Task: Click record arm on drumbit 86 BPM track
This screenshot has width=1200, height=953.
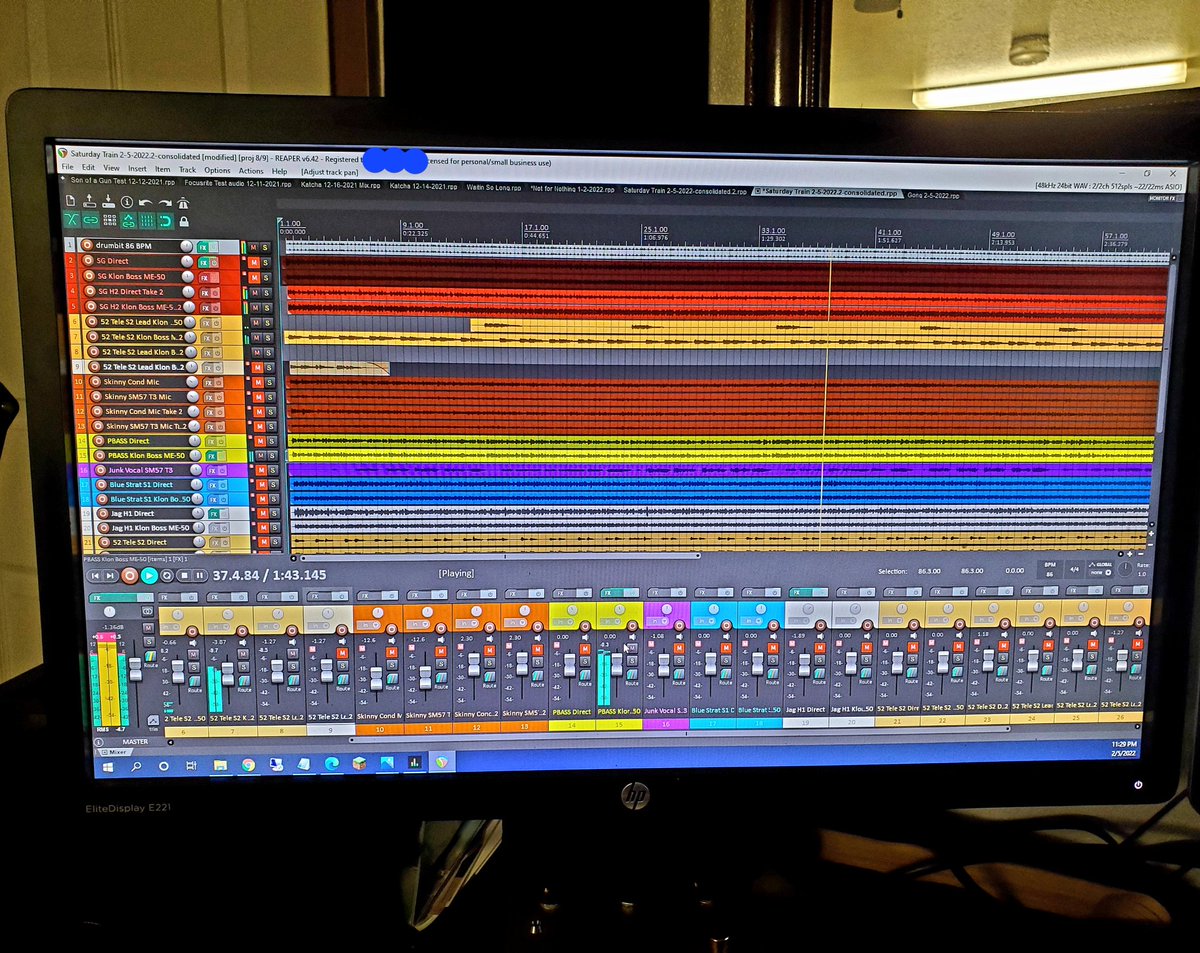Action: click(87, 245)
